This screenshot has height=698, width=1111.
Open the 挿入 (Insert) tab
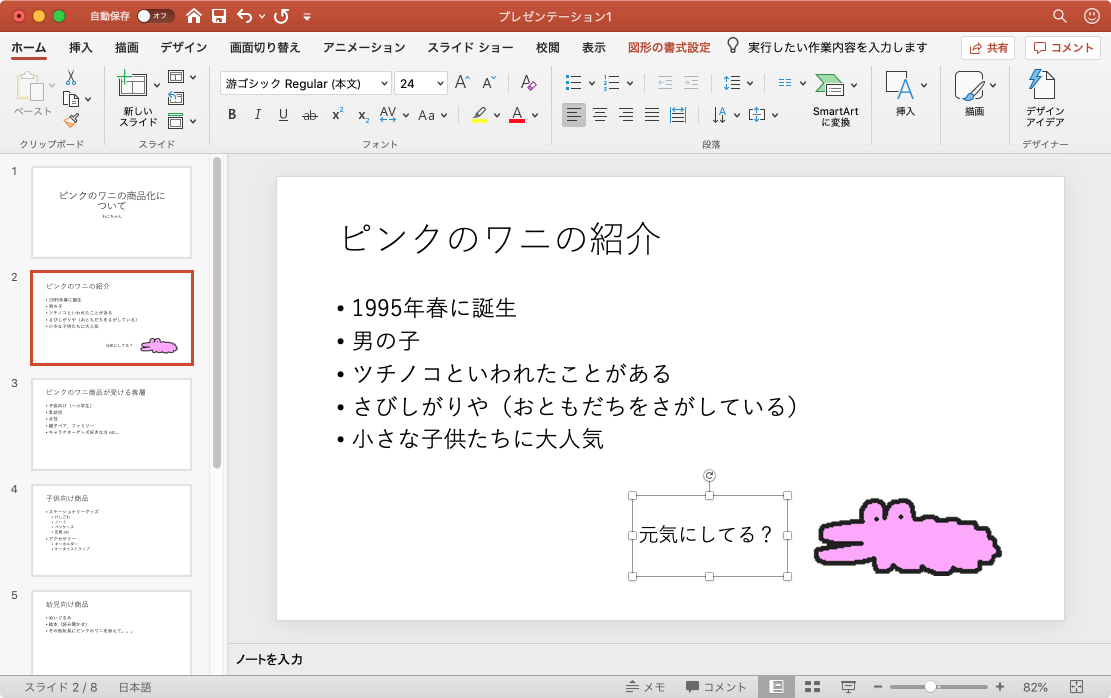point(80,47)
